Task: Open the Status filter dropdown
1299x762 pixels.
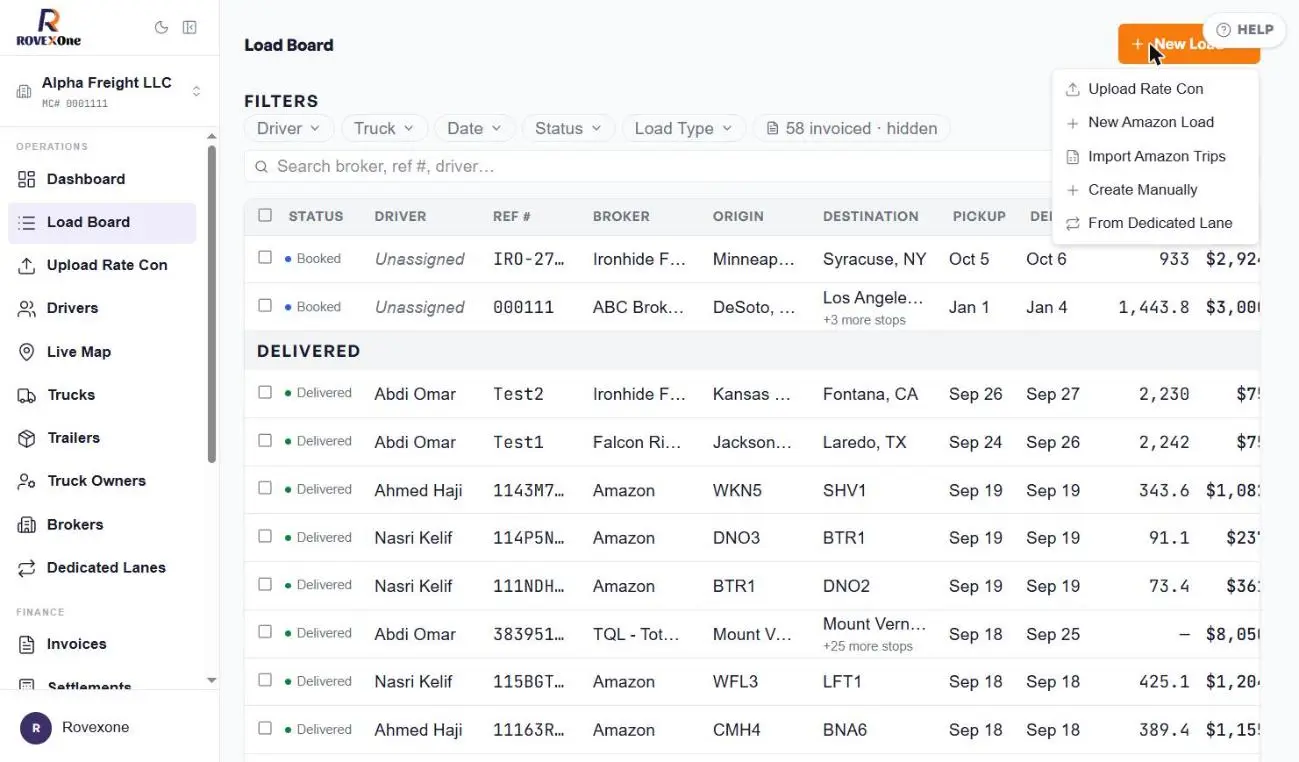Action: point(568,128)
